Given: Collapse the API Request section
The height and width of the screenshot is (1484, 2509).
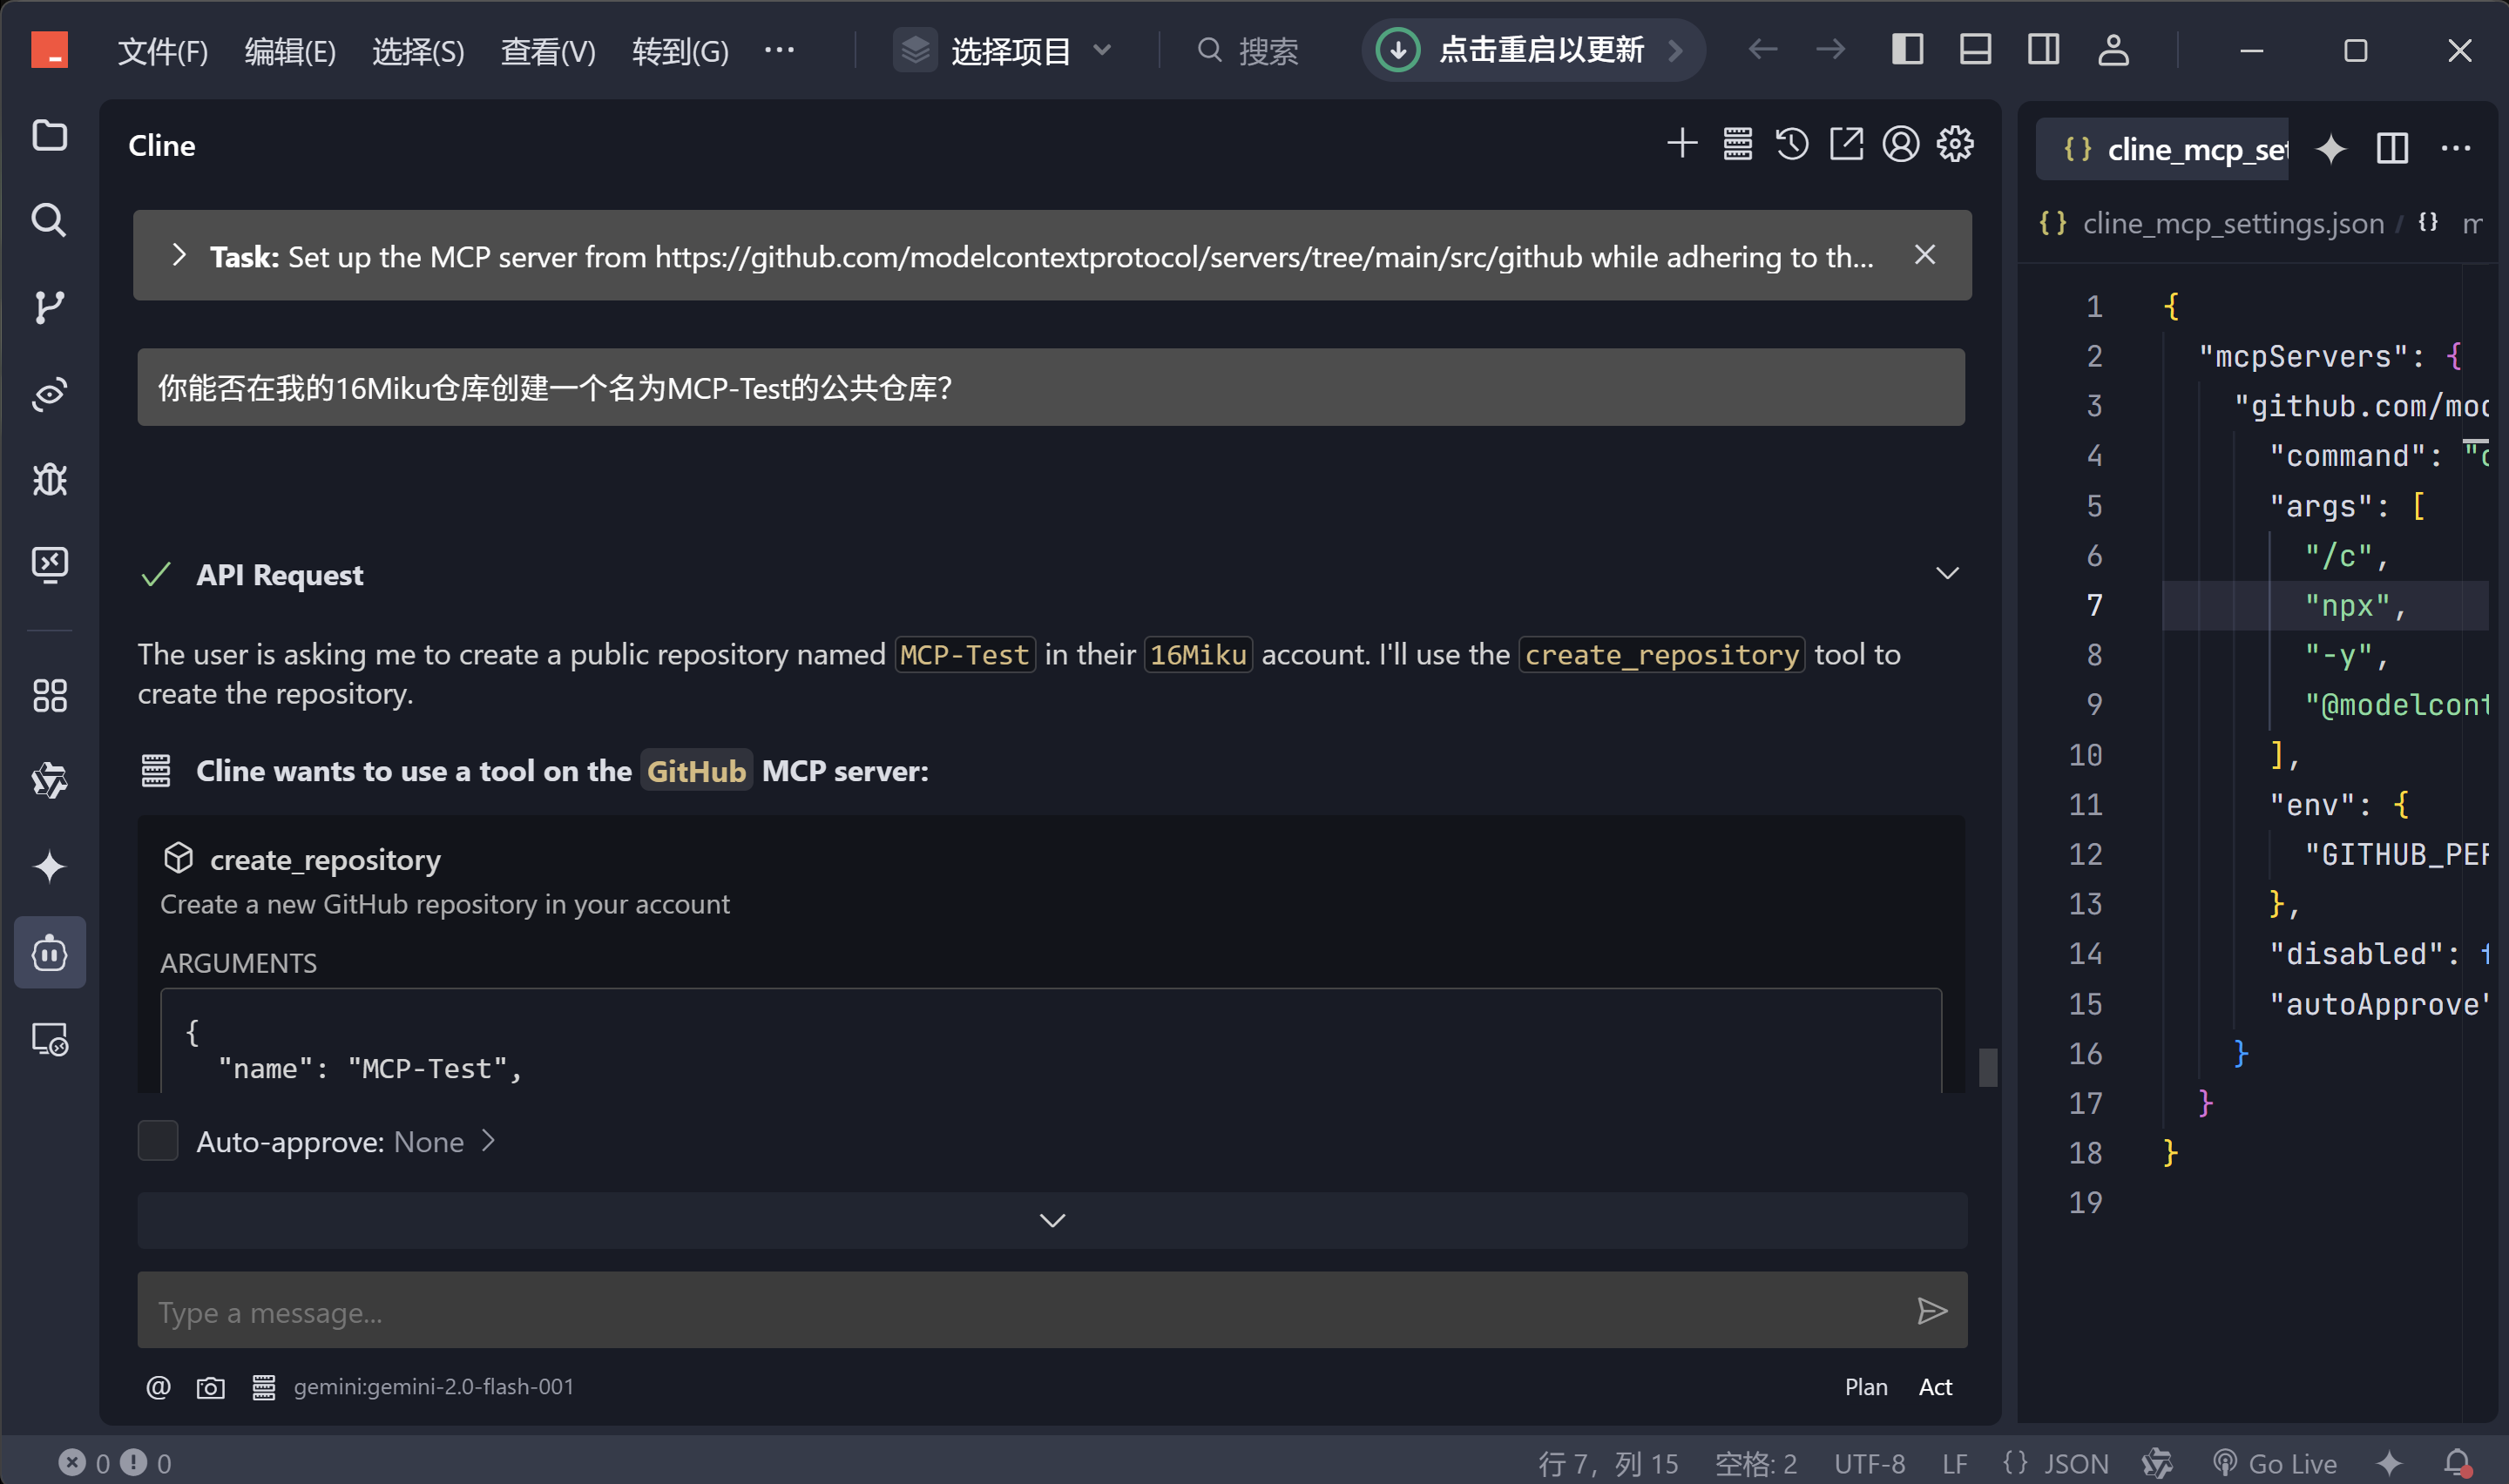Looking at the screenshot, I should tap(1946, 574).
